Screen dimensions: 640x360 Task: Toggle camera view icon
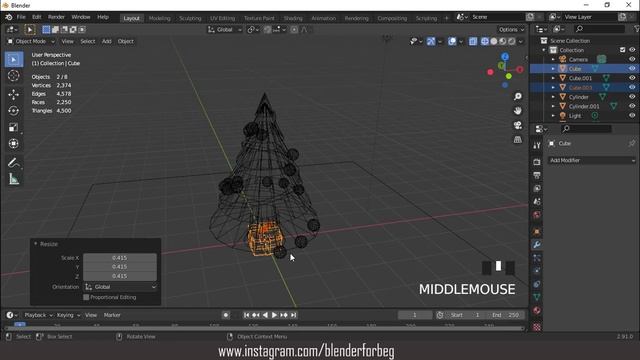tap(518, 125)
